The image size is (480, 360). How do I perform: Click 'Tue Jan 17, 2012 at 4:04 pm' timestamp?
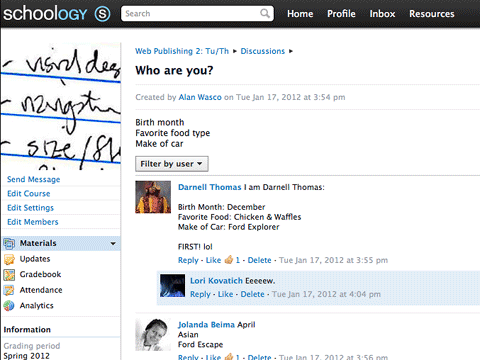click(x=326, y=294)
